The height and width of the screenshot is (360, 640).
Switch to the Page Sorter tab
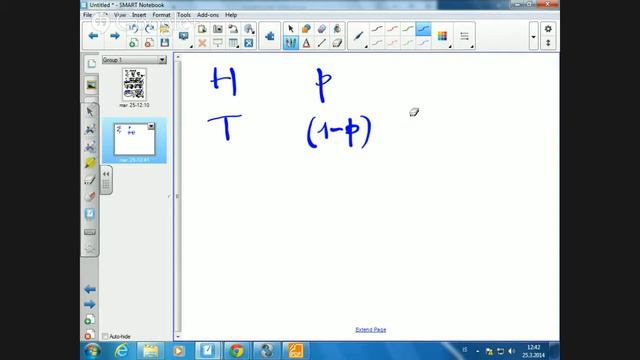pyautogui.click(x=91, y=64)
